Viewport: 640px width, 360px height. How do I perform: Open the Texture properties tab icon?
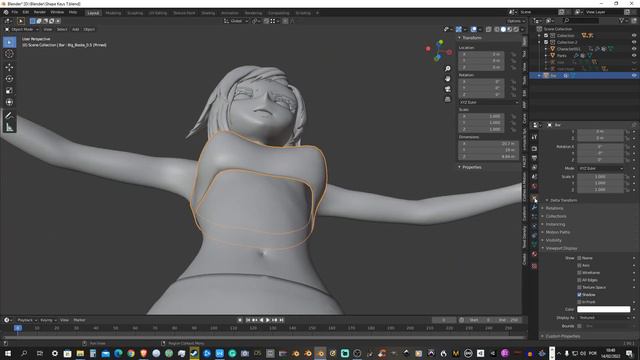coord(534,266)
